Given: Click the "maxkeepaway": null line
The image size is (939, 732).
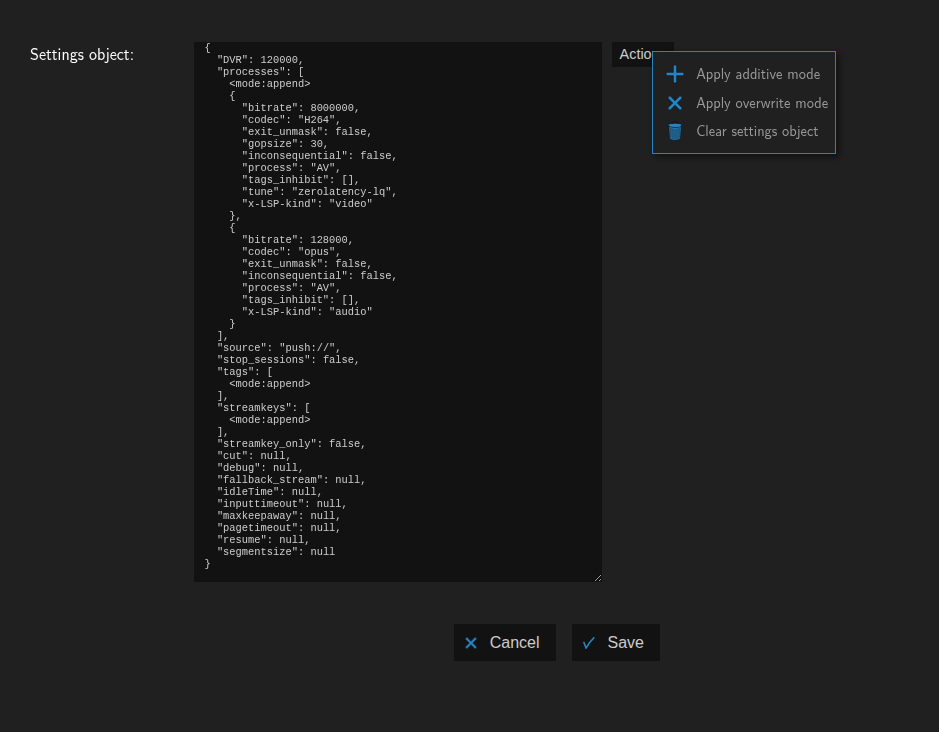Looking at the screenshot, I should click(278, 515).
